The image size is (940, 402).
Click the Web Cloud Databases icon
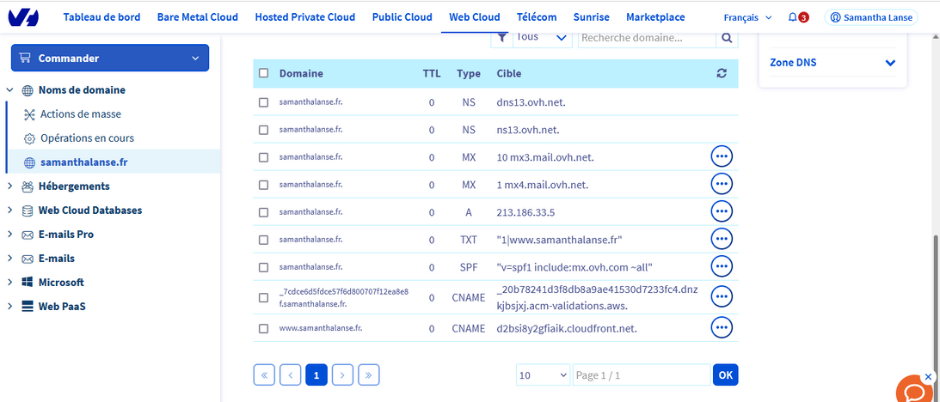click(x=27, y=211)
